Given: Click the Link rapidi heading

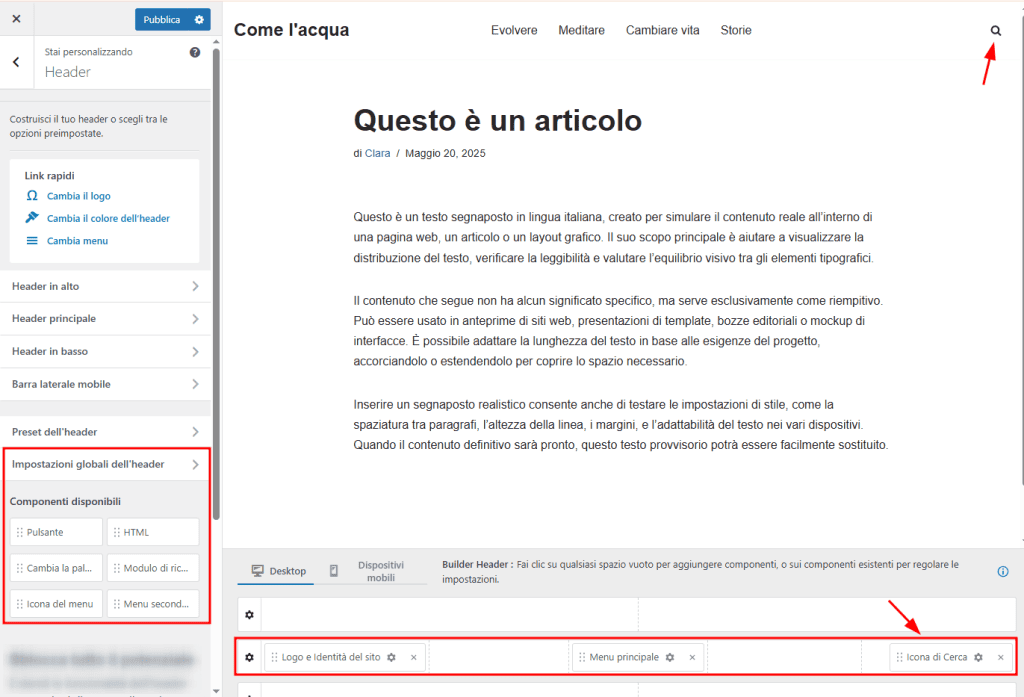Looking at the screenshot, I should coord(50,176).
